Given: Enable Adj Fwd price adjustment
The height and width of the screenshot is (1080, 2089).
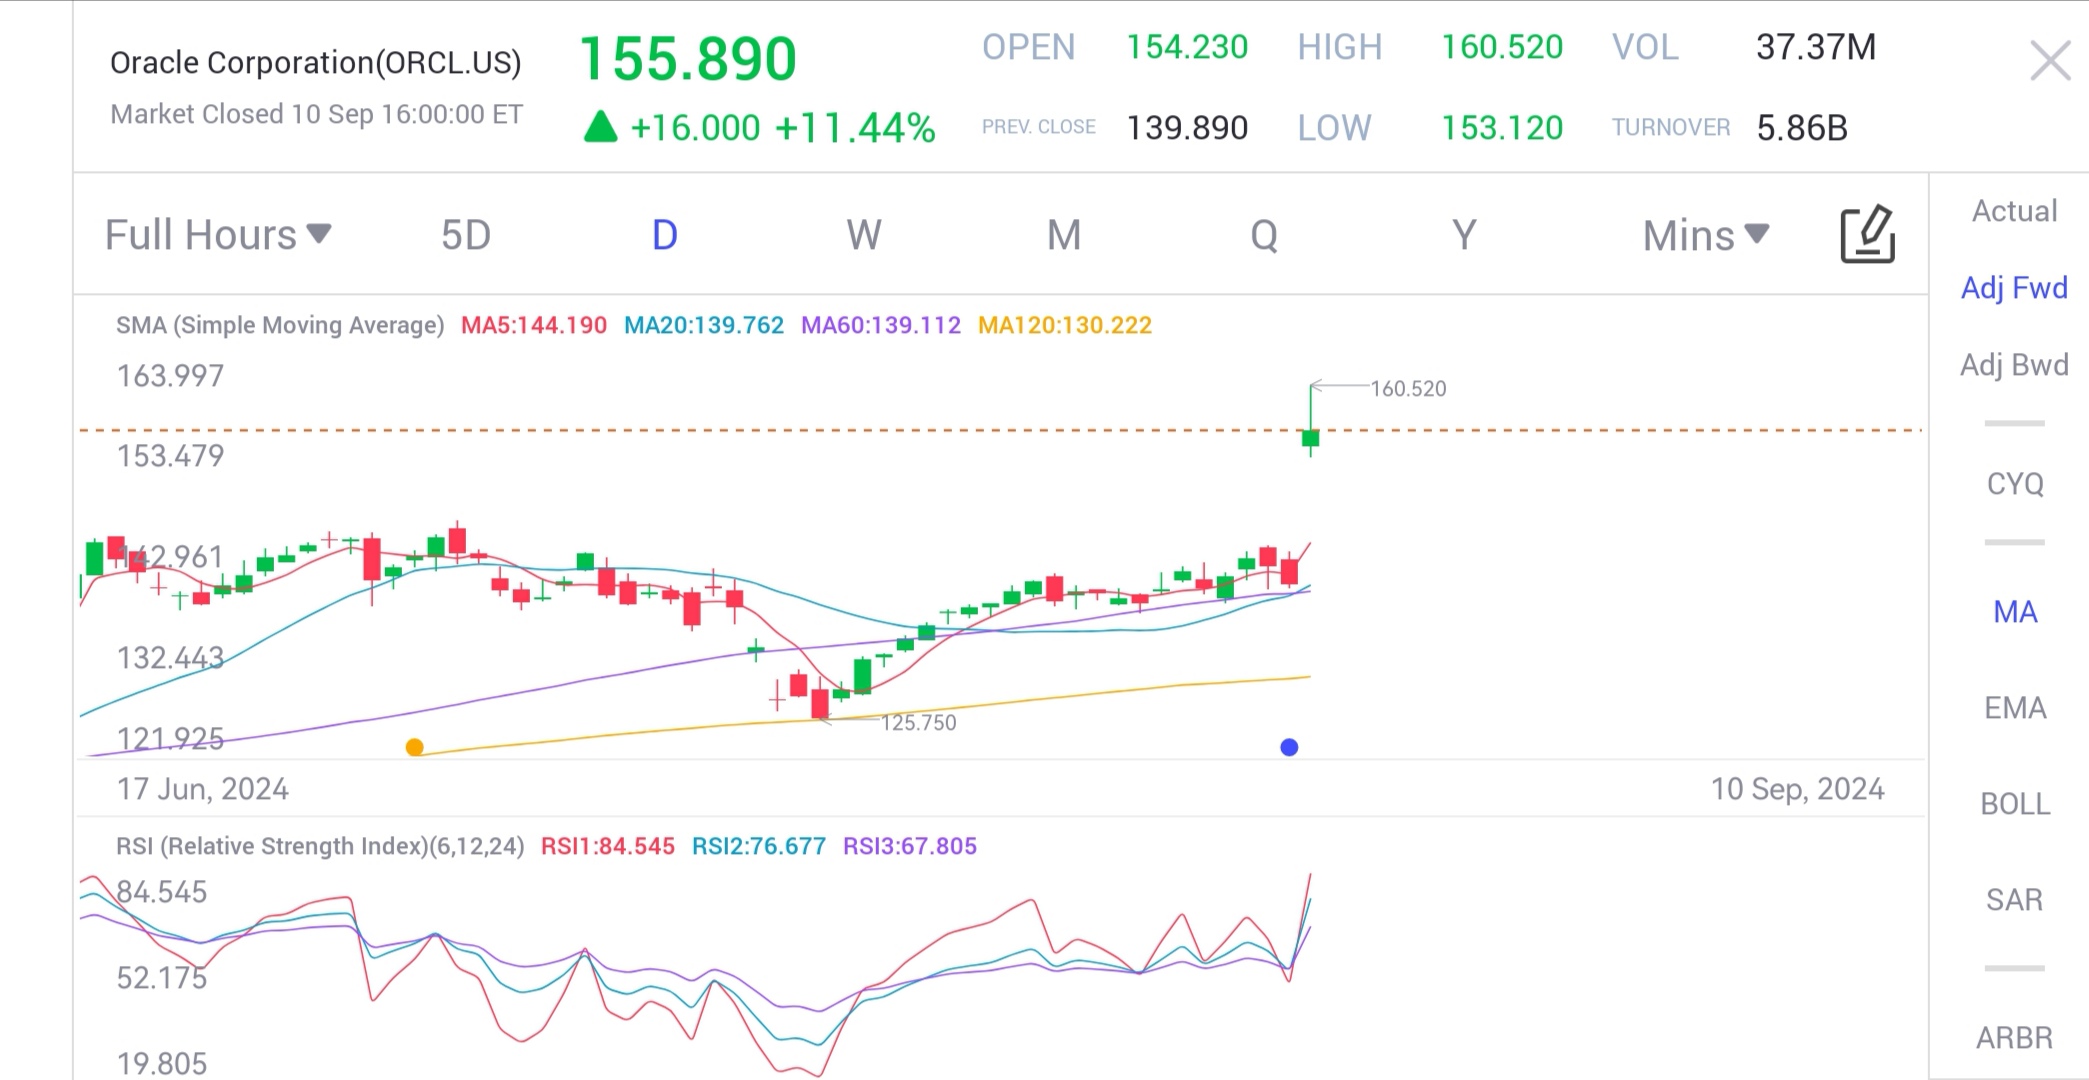Looking at the screenshot, I should [x=2014, y=288].
